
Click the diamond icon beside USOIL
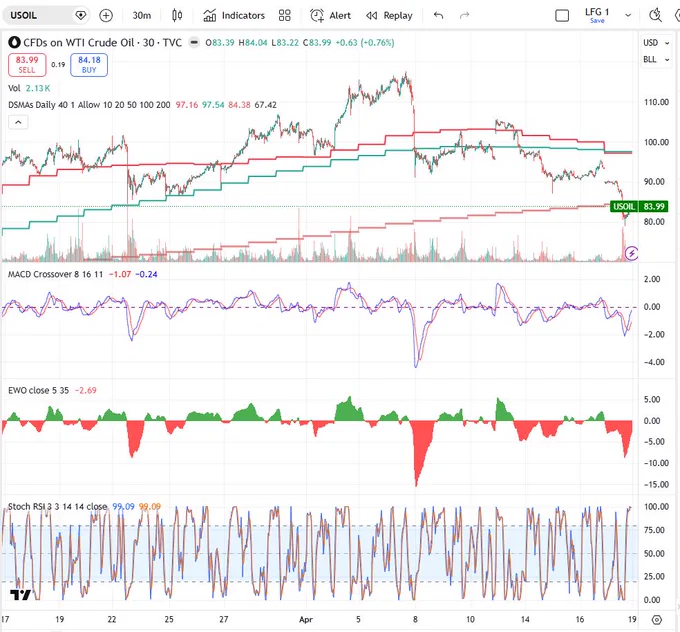coord(80,16)
